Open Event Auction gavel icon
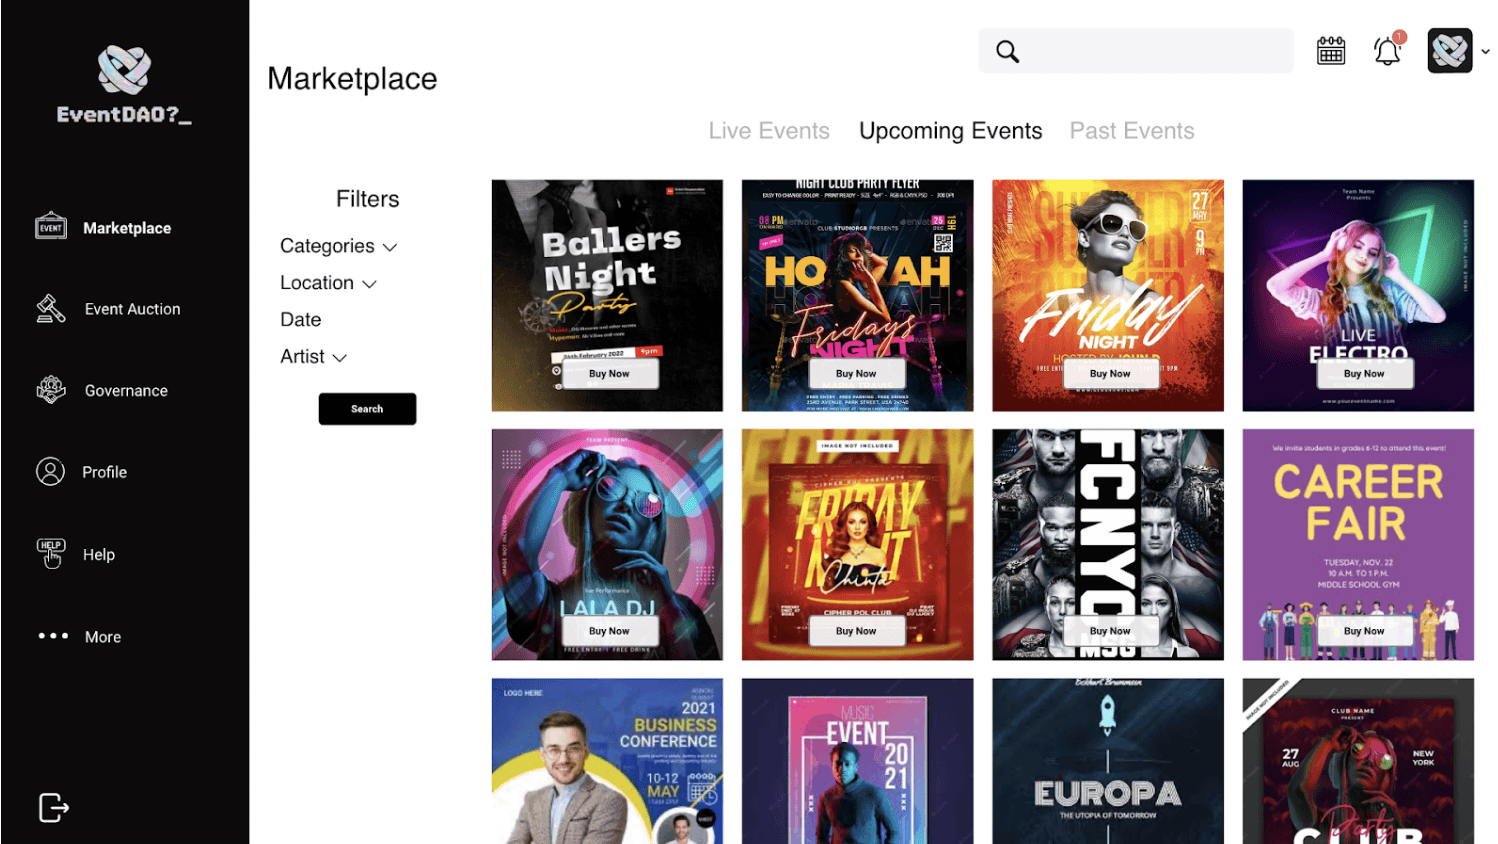Viewport: 1498px width, 844px height. tap(51, 309)
